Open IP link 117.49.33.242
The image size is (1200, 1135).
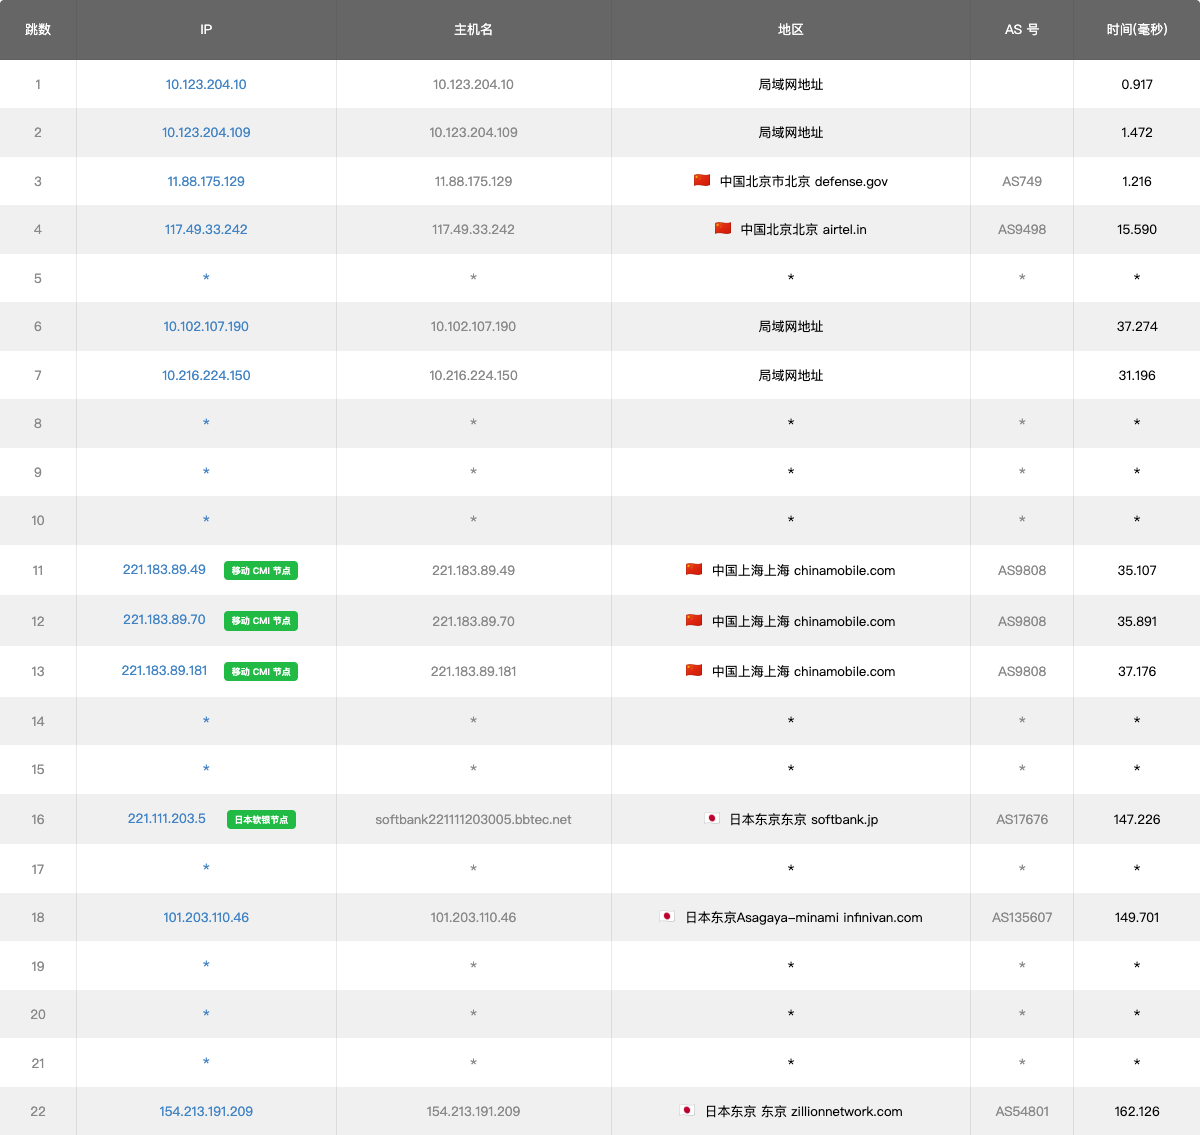(x=206, y=229)
